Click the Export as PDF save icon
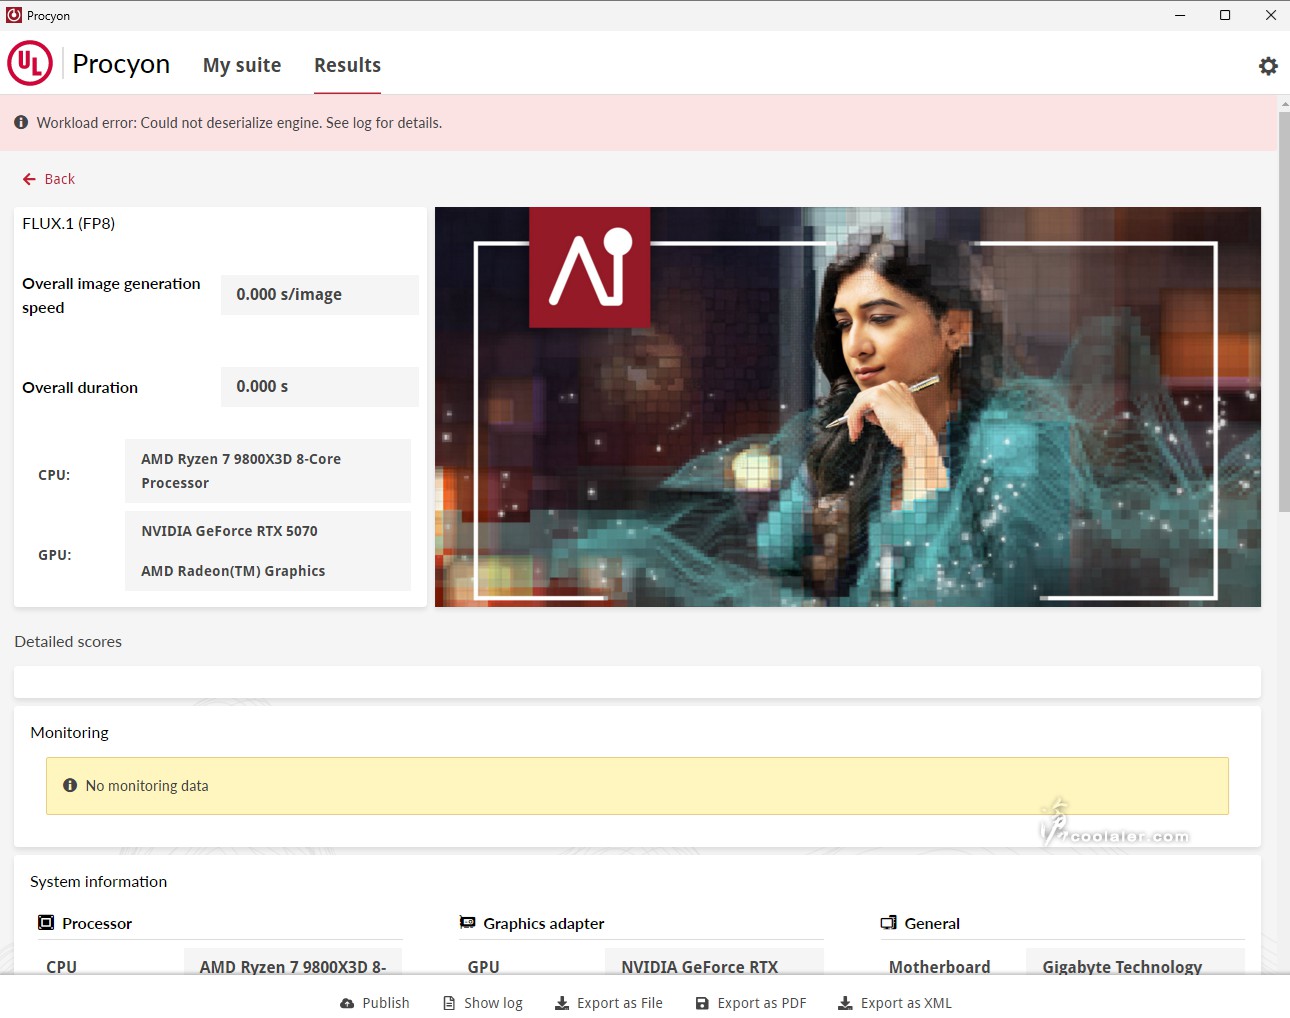This screenshot has height=1018, width=1290. (x=702, y=1003)
